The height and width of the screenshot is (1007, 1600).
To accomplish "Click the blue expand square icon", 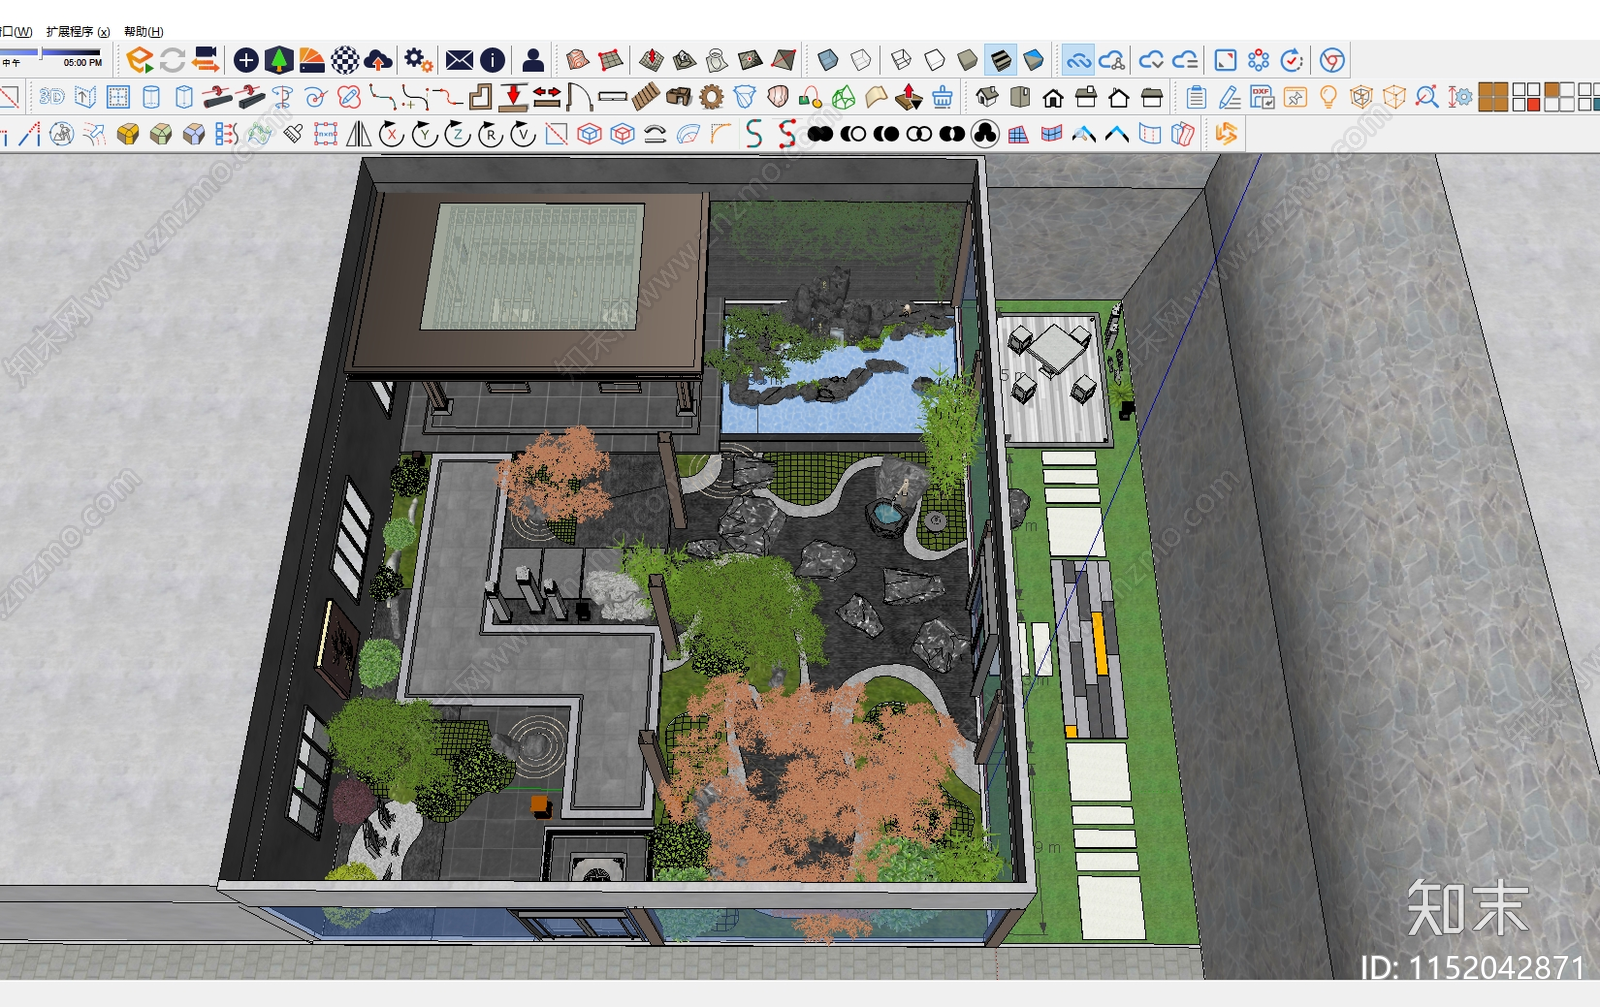I will 1225,60.
